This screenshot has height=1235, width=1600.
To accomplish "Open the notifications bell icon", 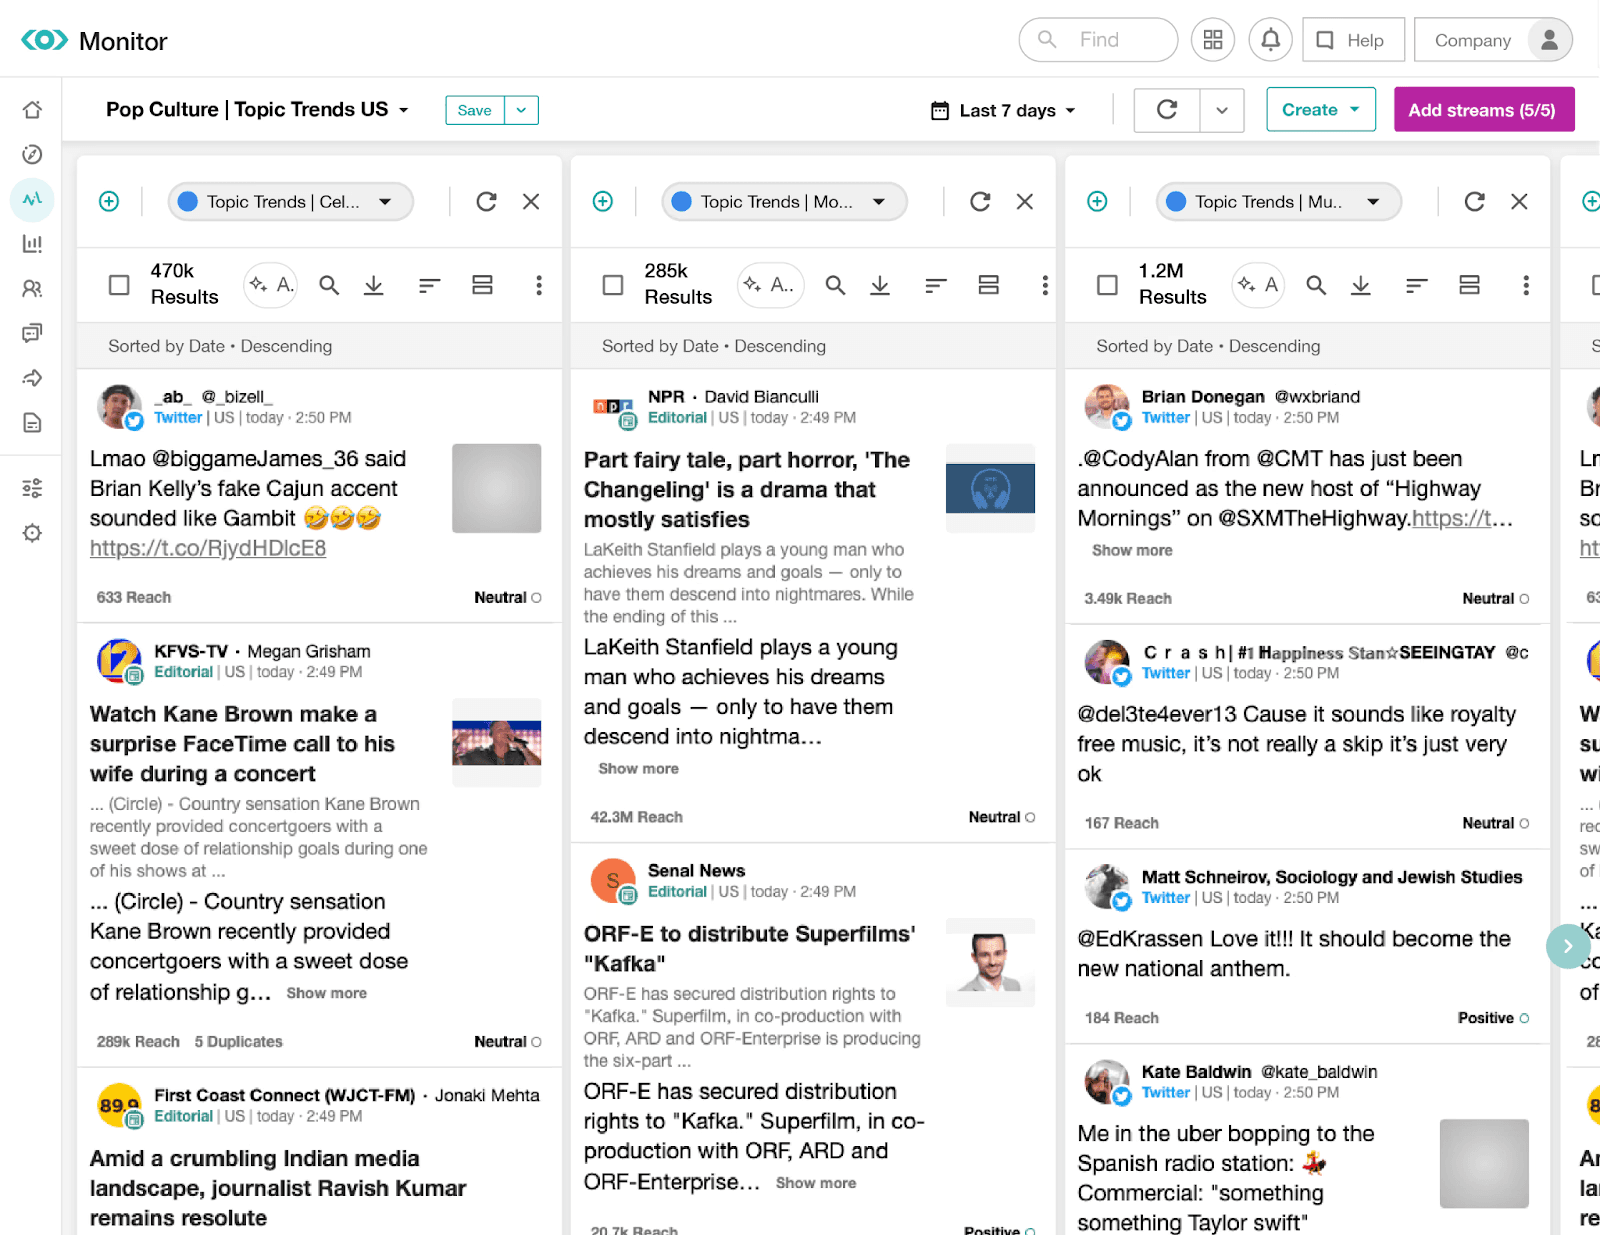I will 1270,40.
